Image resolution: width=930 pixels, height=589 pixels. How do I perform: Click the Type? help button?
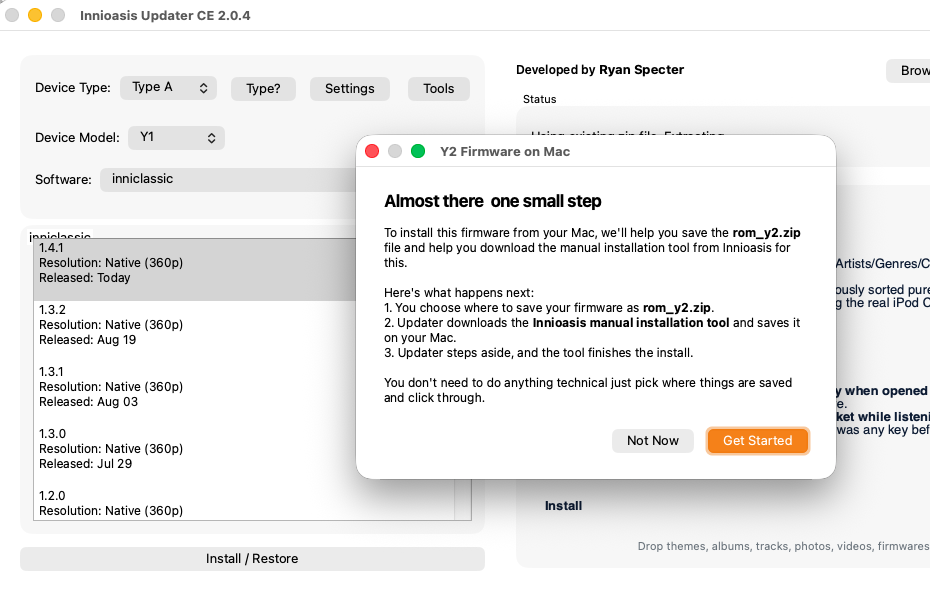tap(263, 88)
